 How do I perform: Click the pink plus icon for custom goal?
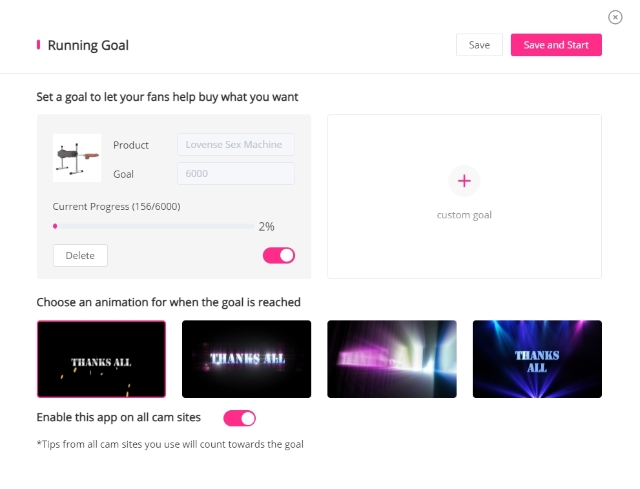point(464,181)
